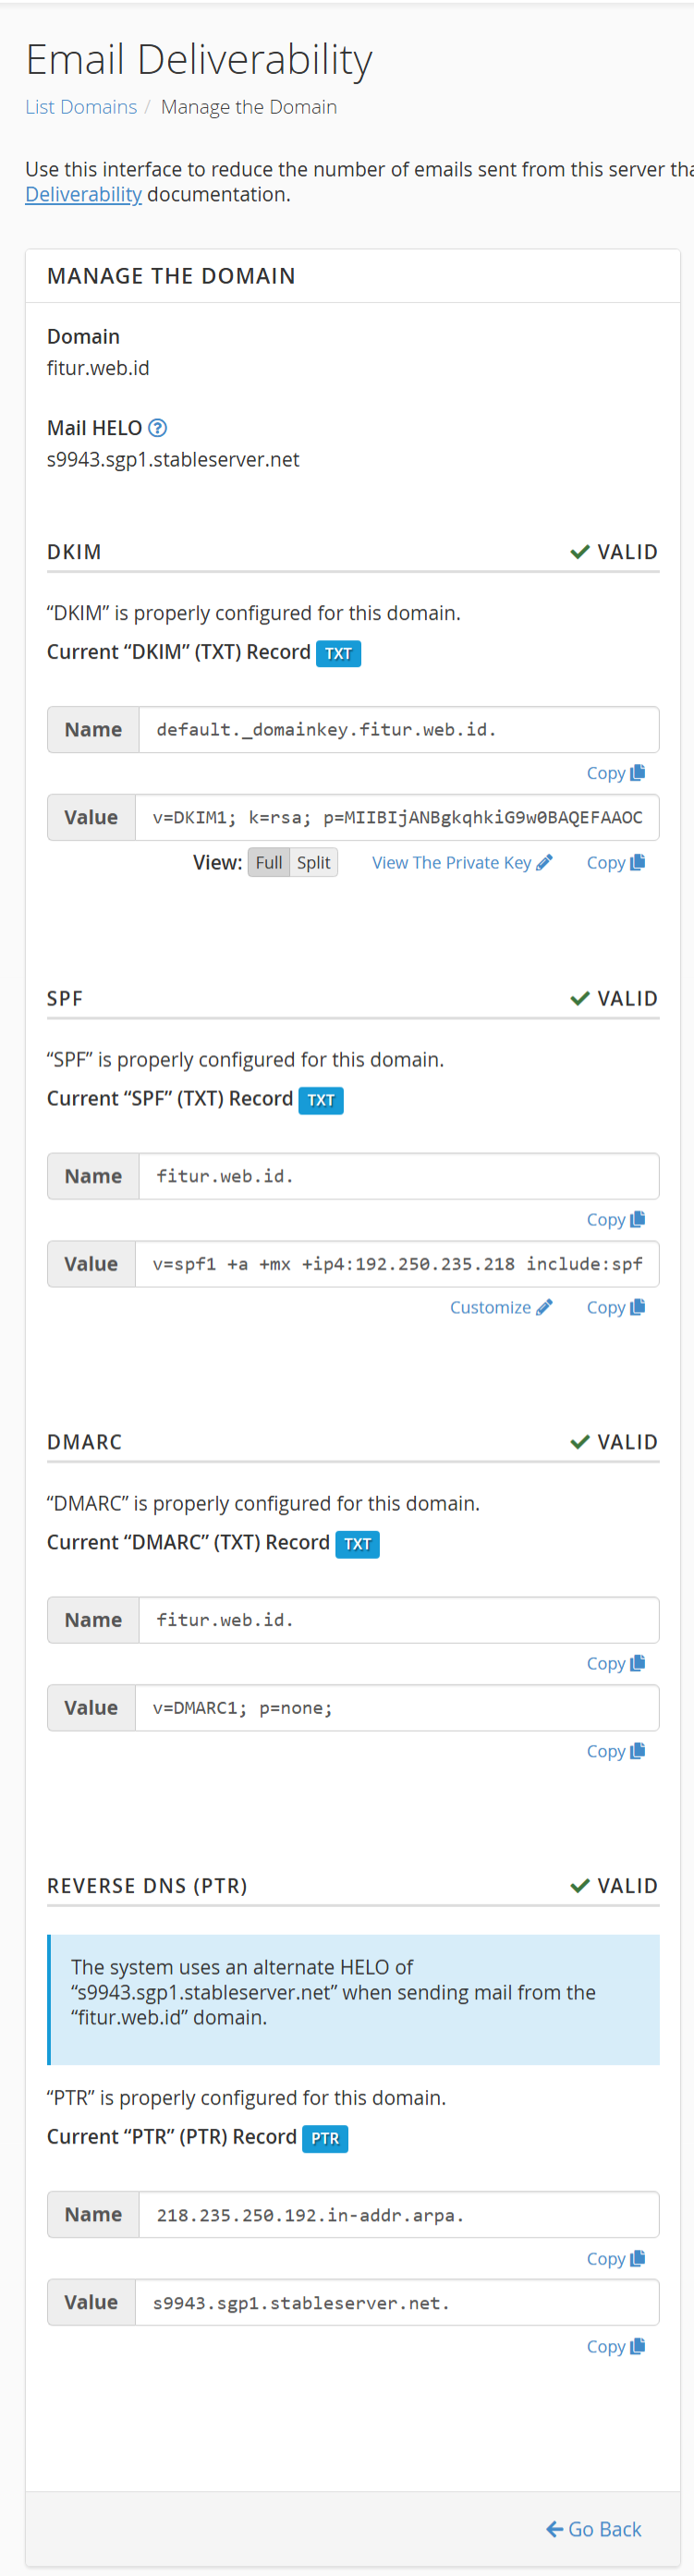Click the Go Back link
The width and height of the screenshot is (694, 2576).
594,2529
